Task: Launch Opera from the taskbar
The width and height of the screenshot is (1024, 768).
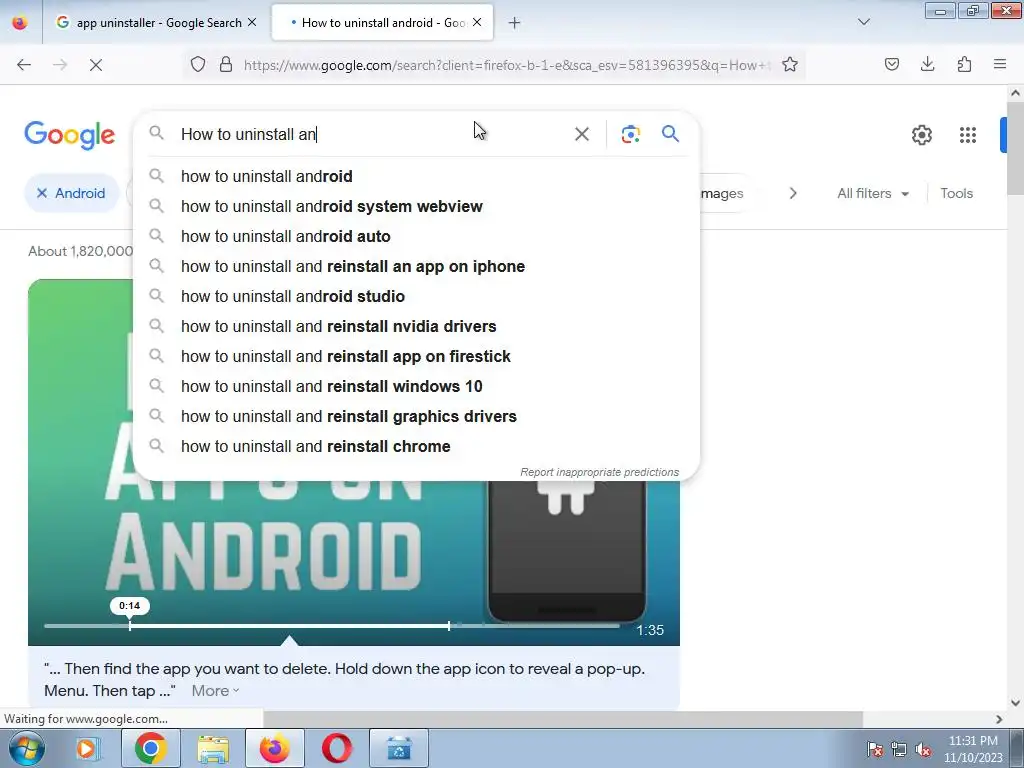Action: click(x=337, y=748)
